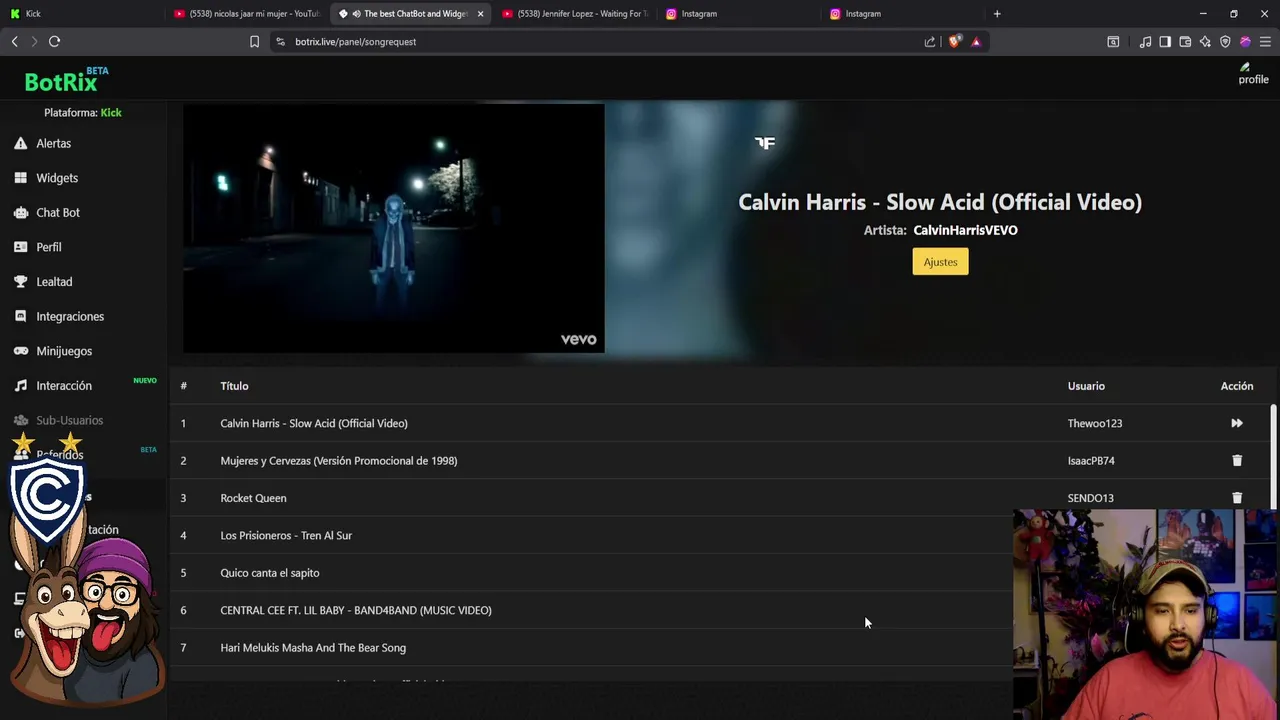Open the Integraciones icon in sidebar

click(x=20, y=316)
